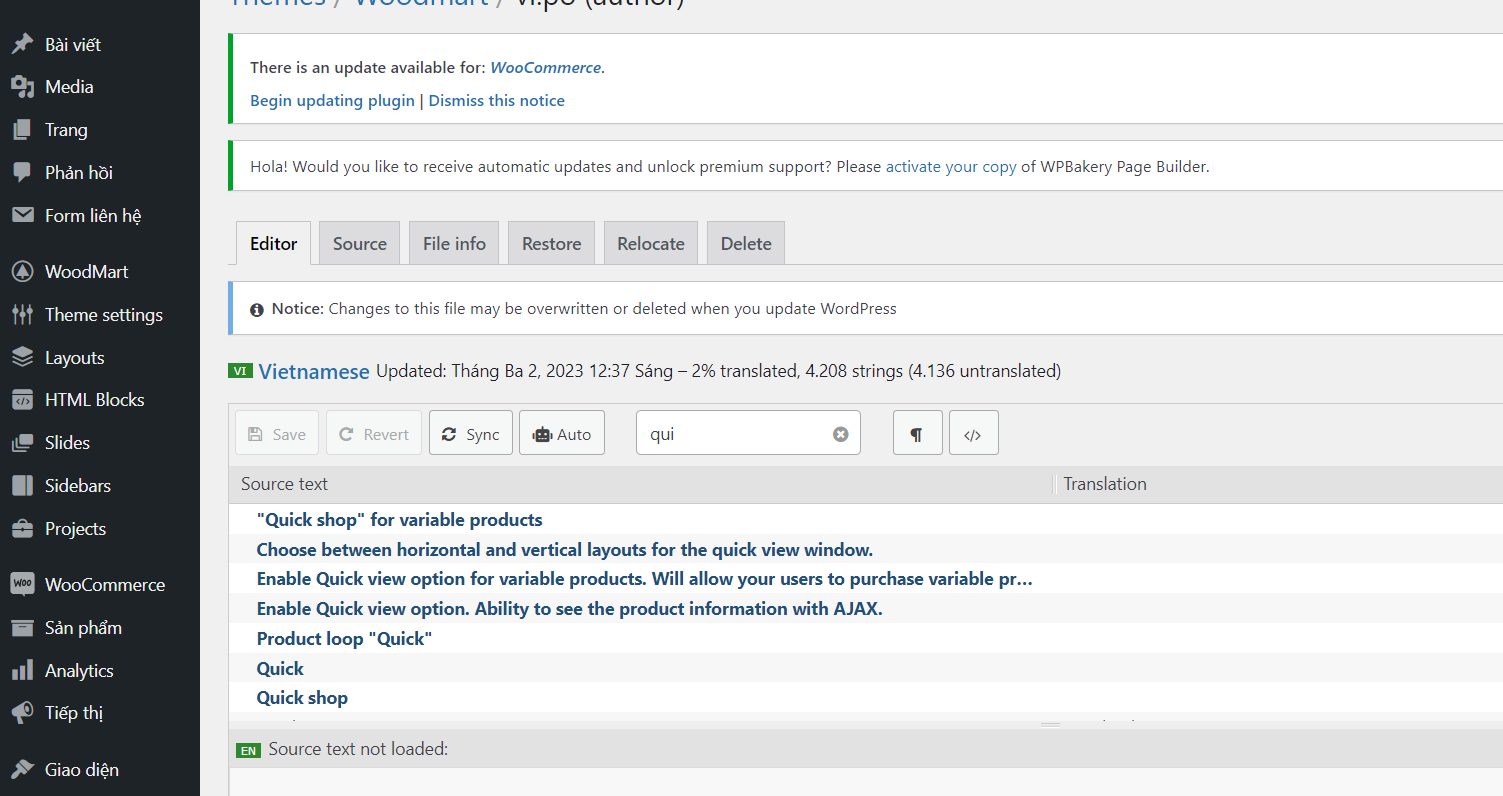Open WooCommerce in the admin sidebar
This screenshot has height=796, width=1503.
click(104, 585)
